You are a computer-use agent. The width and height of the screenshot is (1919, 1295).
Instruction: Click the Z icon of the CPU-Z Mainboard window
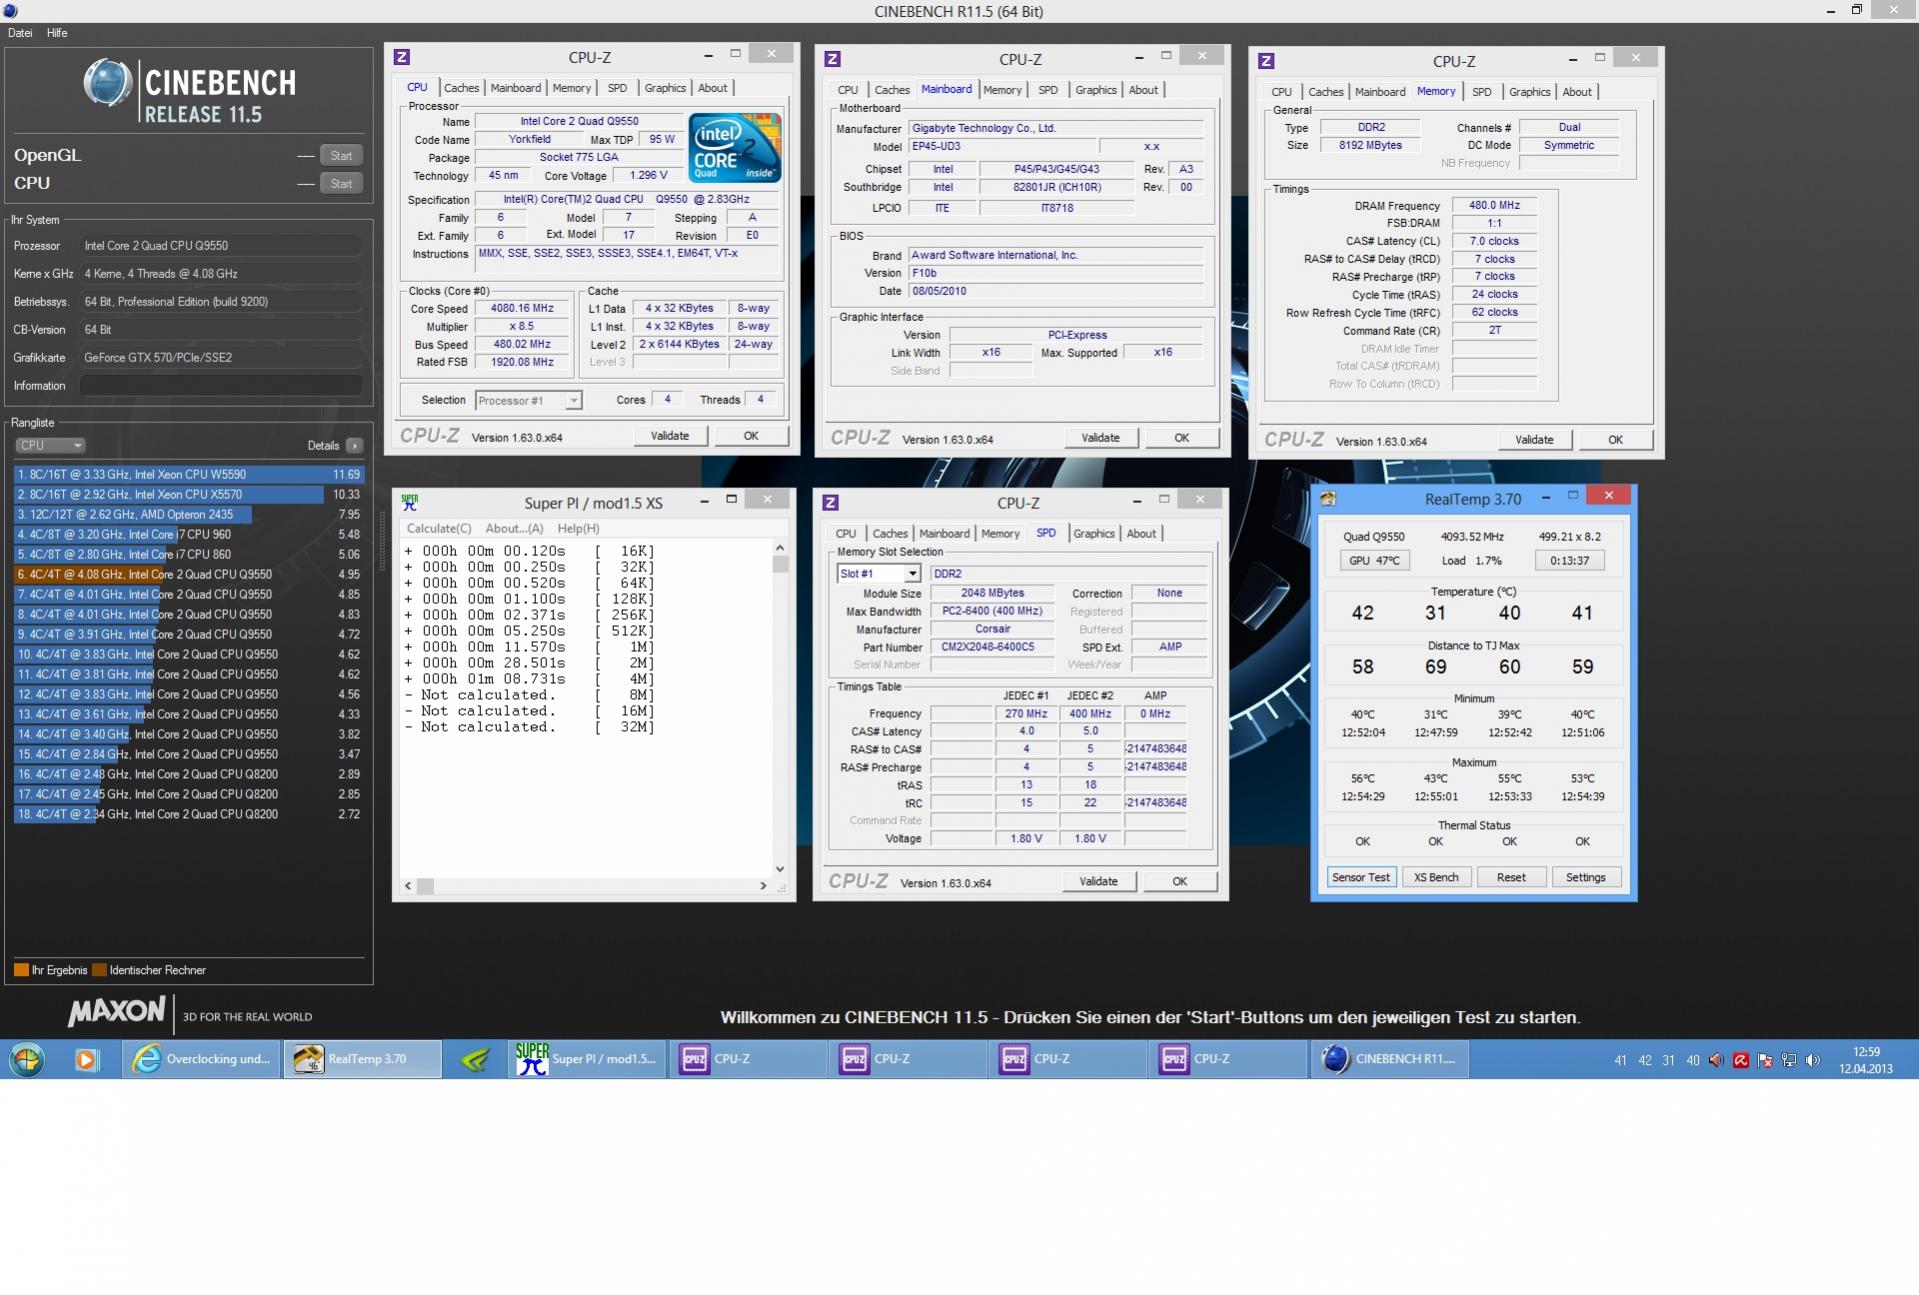click(x=832, y=59)
